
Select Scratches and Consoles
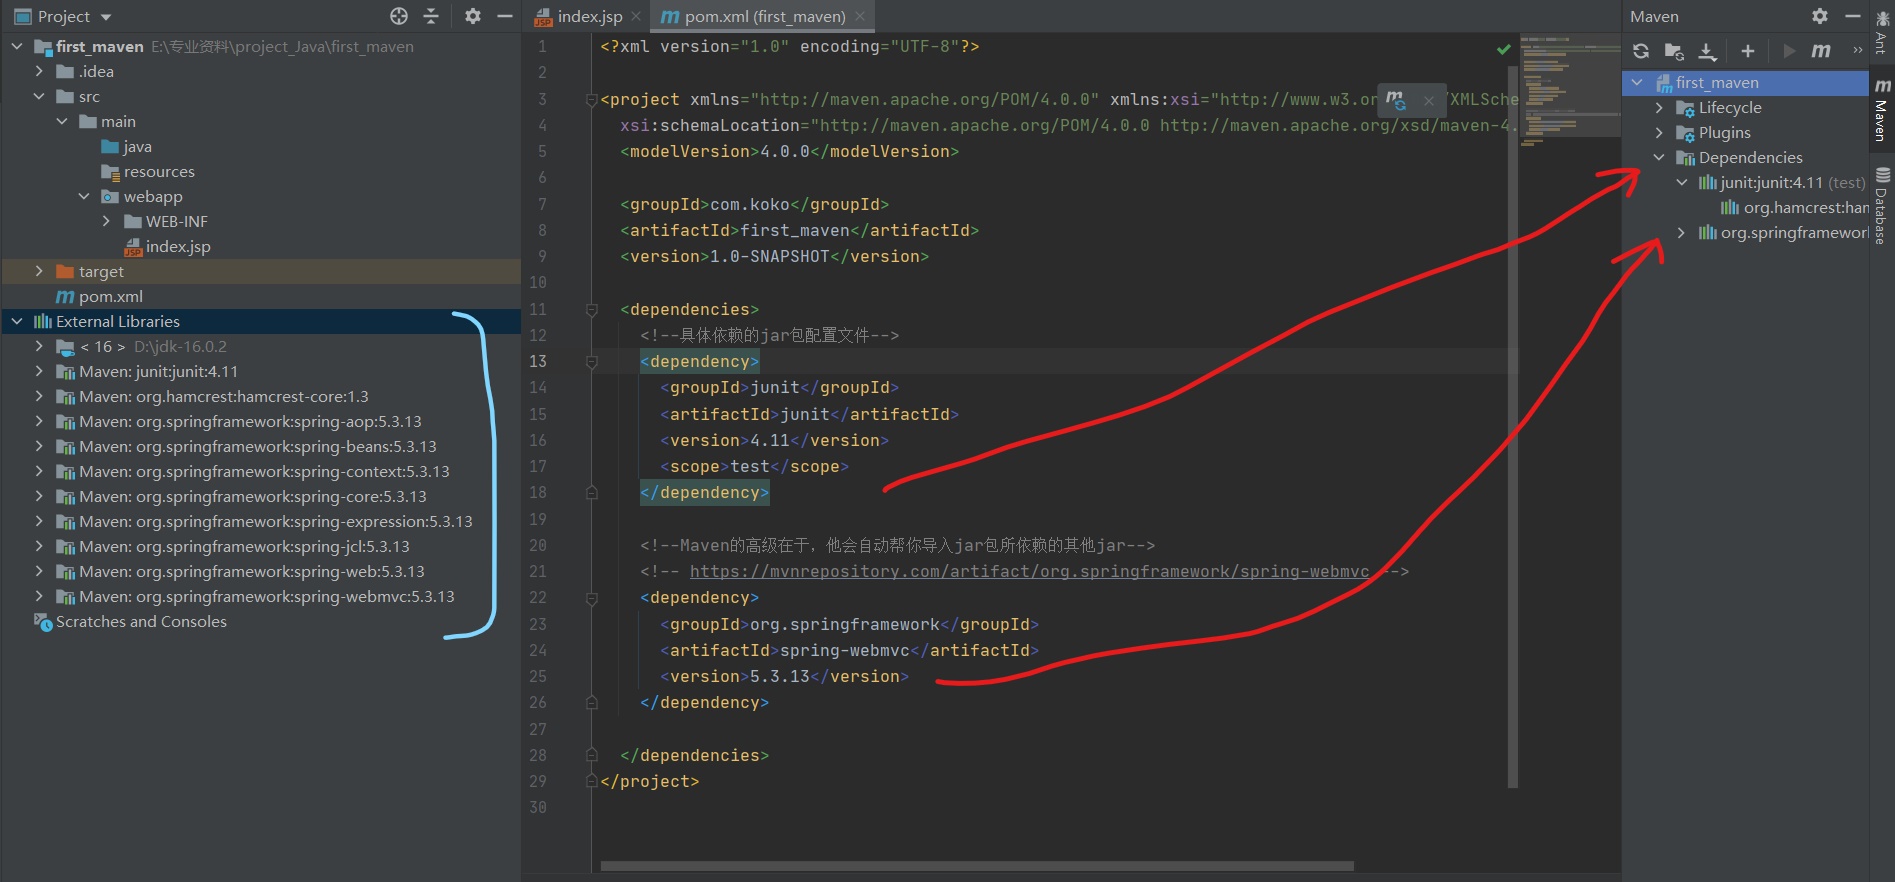pyautogui.click(x=131, y=621)
